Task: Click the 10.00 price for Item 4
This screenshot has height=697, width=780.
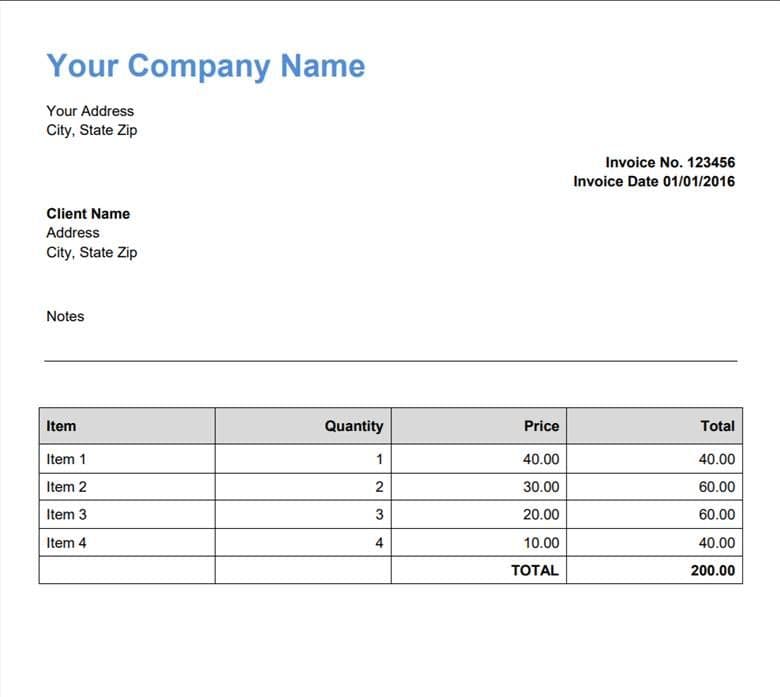Action: click(541, 543)
